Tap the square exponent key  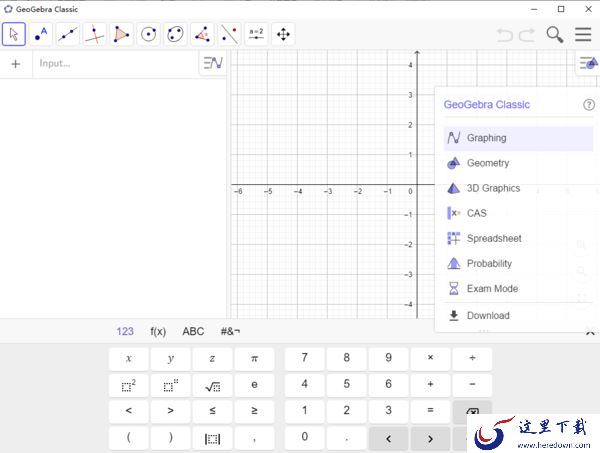point(129,385)
